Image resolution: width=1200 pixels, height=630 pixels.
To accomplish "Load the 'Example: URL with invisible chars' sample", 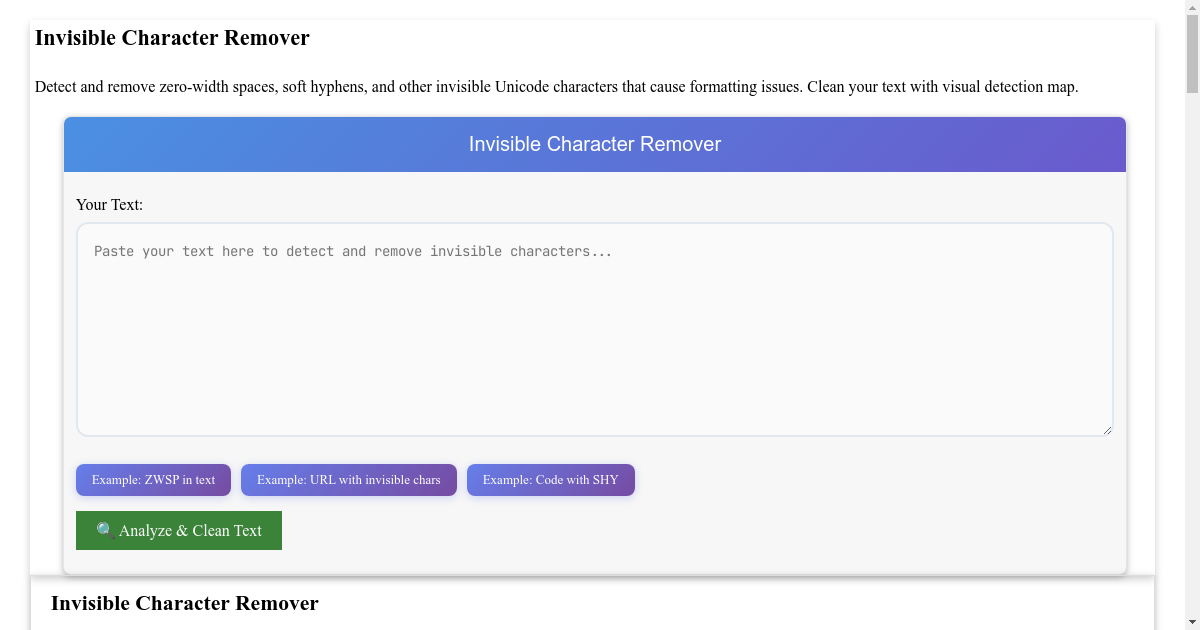I will click(x=348, y=480).
